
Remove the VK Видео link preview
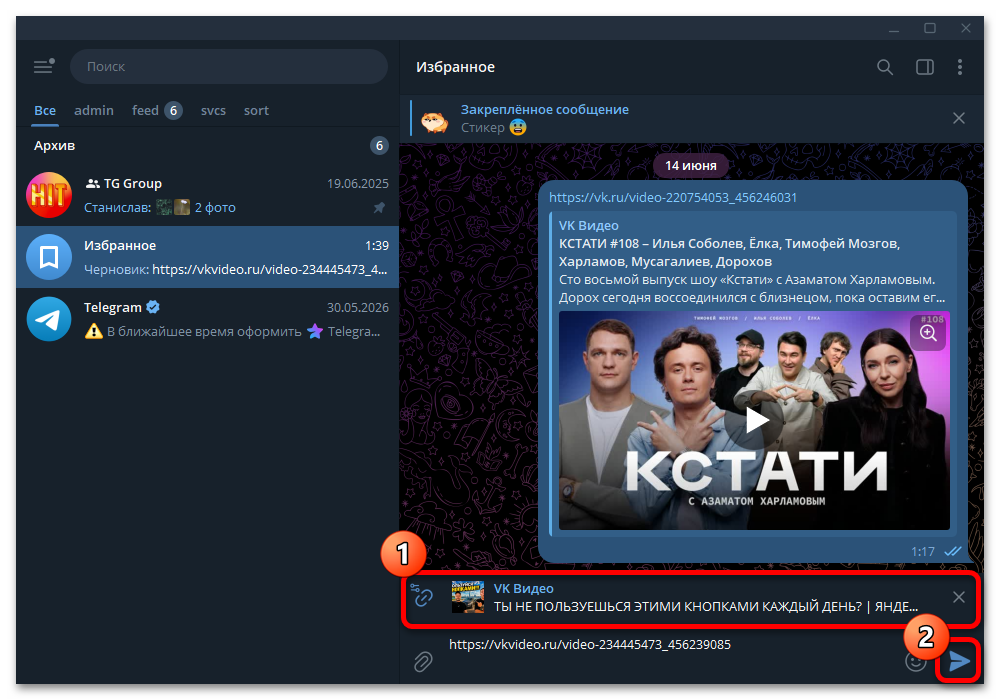click(x=959, y=597)
